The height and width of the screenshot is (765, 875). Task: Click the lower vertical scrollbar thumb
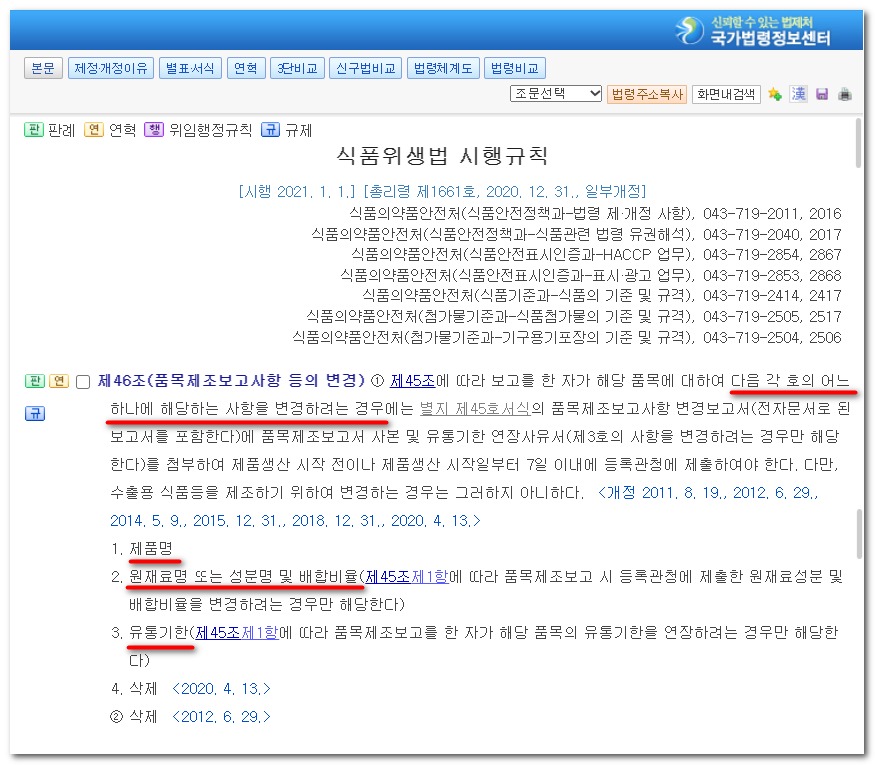pos(859,533)
